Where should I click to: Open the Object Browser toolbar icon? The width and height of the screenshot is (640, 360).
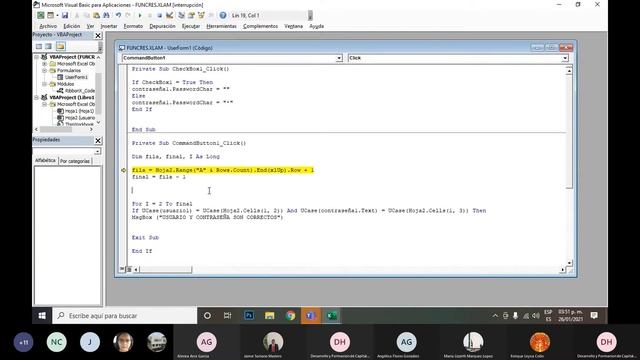click(201, 16)
